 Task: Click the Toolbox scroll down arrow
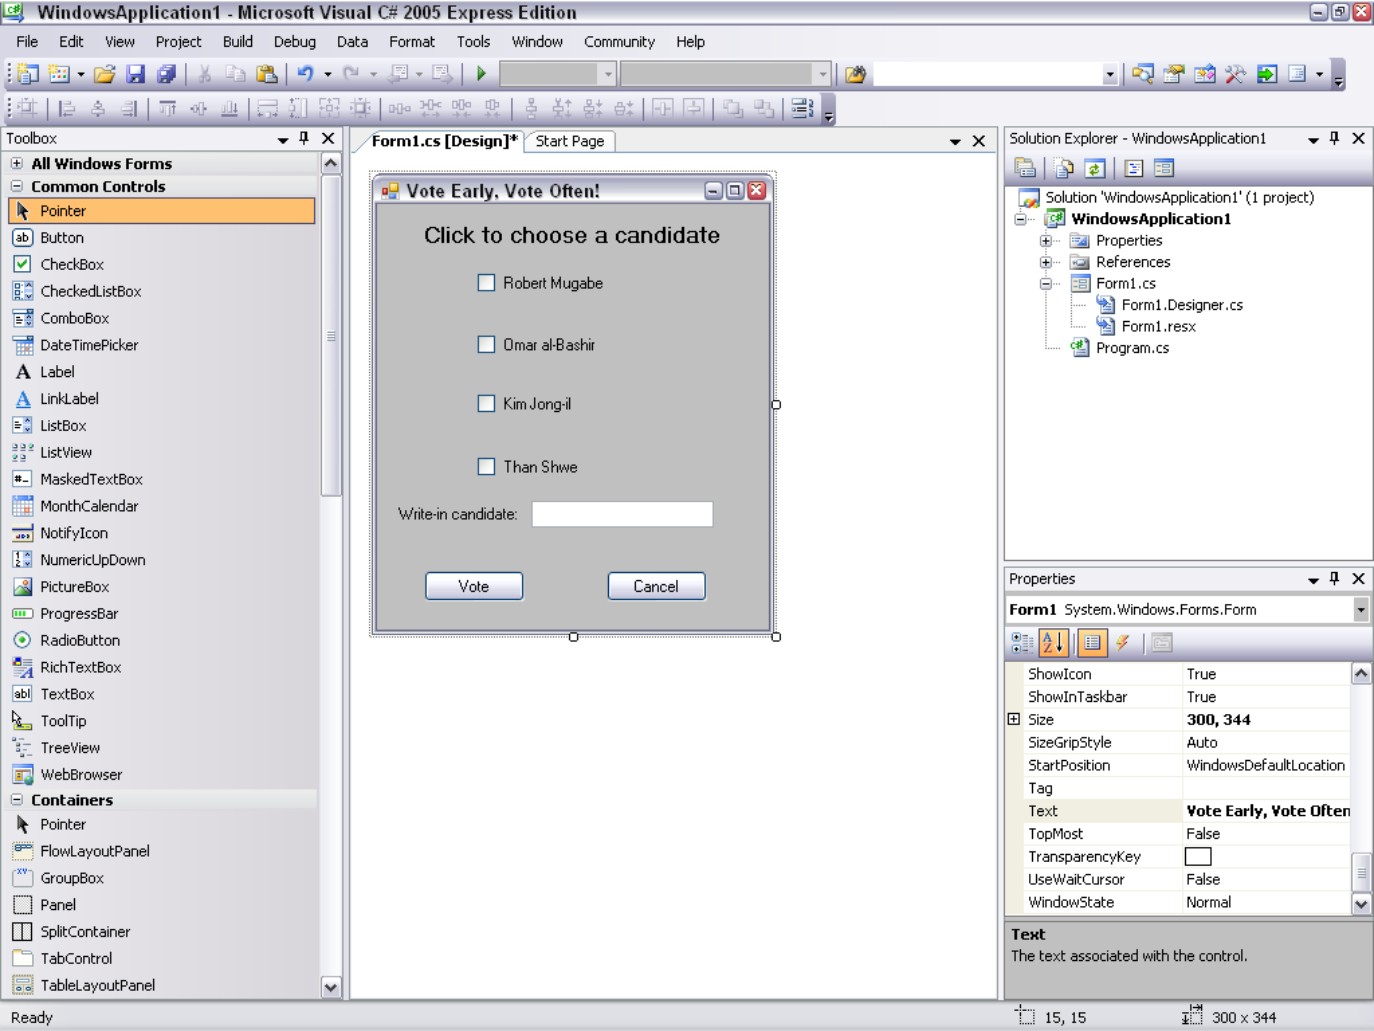(331, 987)
